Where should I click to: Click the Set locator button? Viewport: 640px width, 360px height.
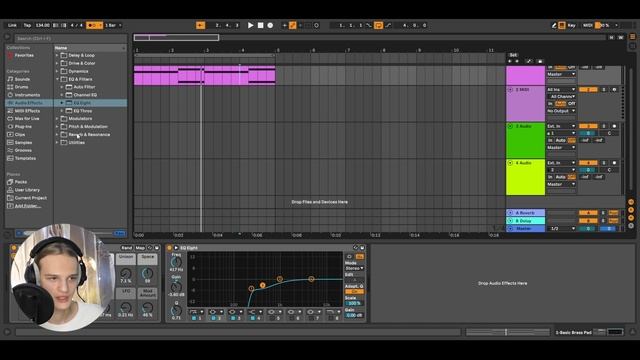[x=513, y=55]
